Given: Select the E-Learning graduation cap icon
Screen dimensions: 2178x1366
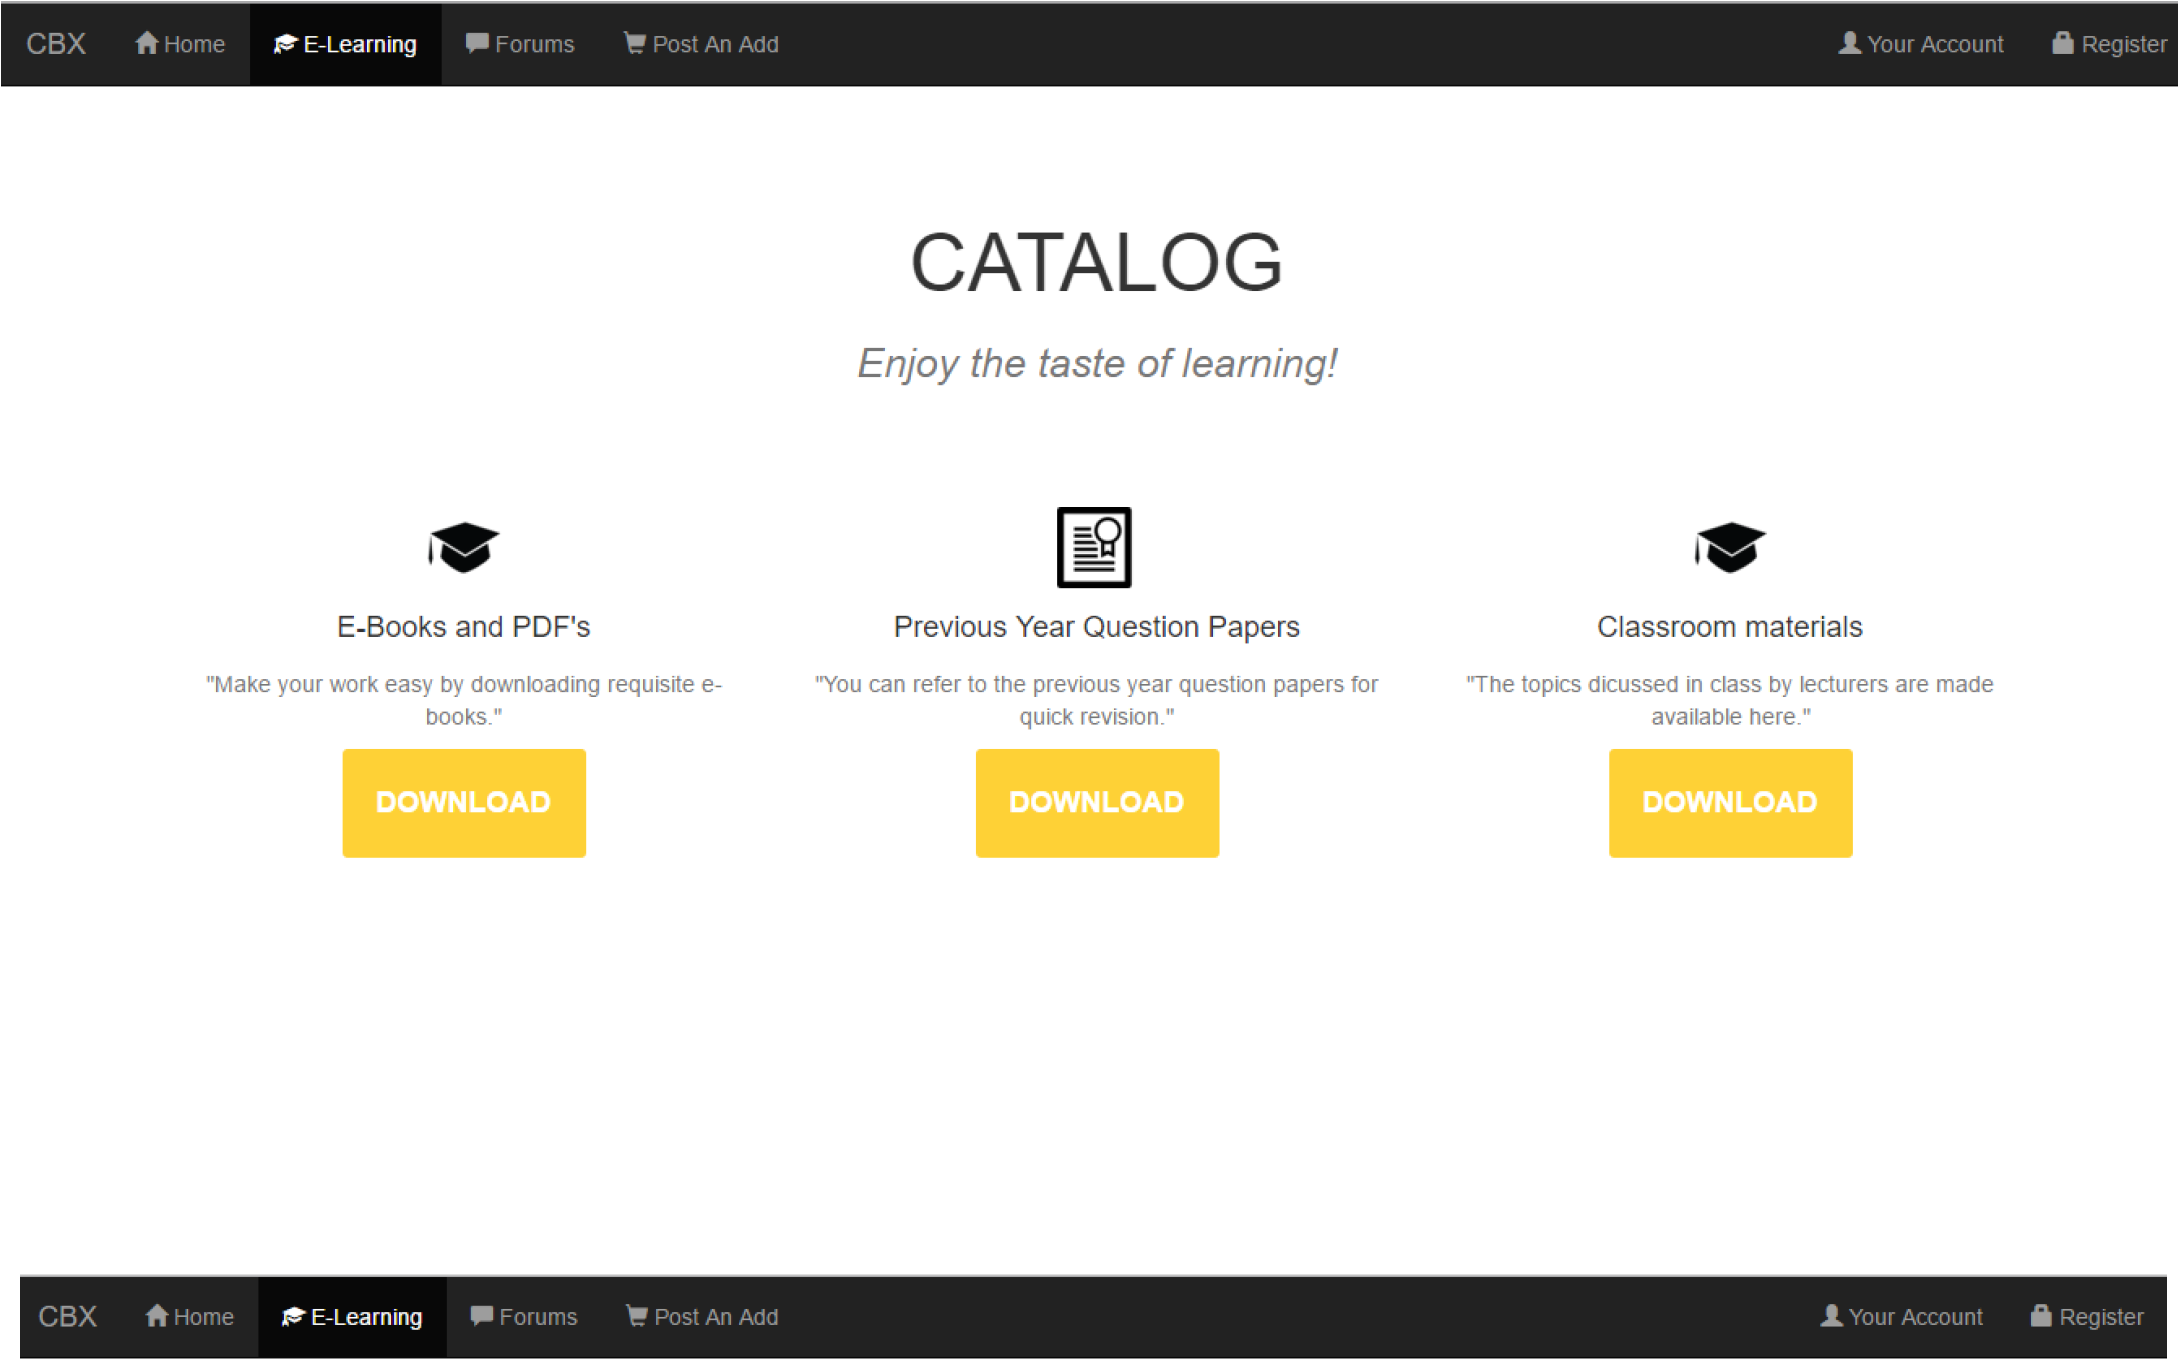Looking at the screenshot, I should click(283, 43).
